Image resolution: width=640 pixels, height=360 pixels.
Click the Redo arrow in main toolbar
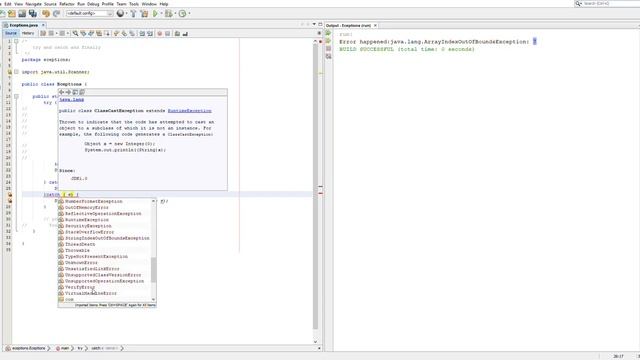(56, 13)
